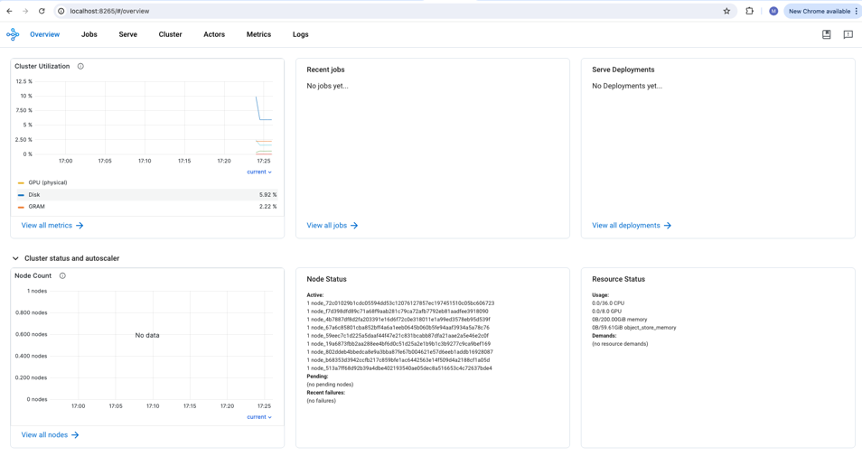862x456 pixels.
Task: Open the Cluster Utilization 'current' dropdown
Action: 259,172
